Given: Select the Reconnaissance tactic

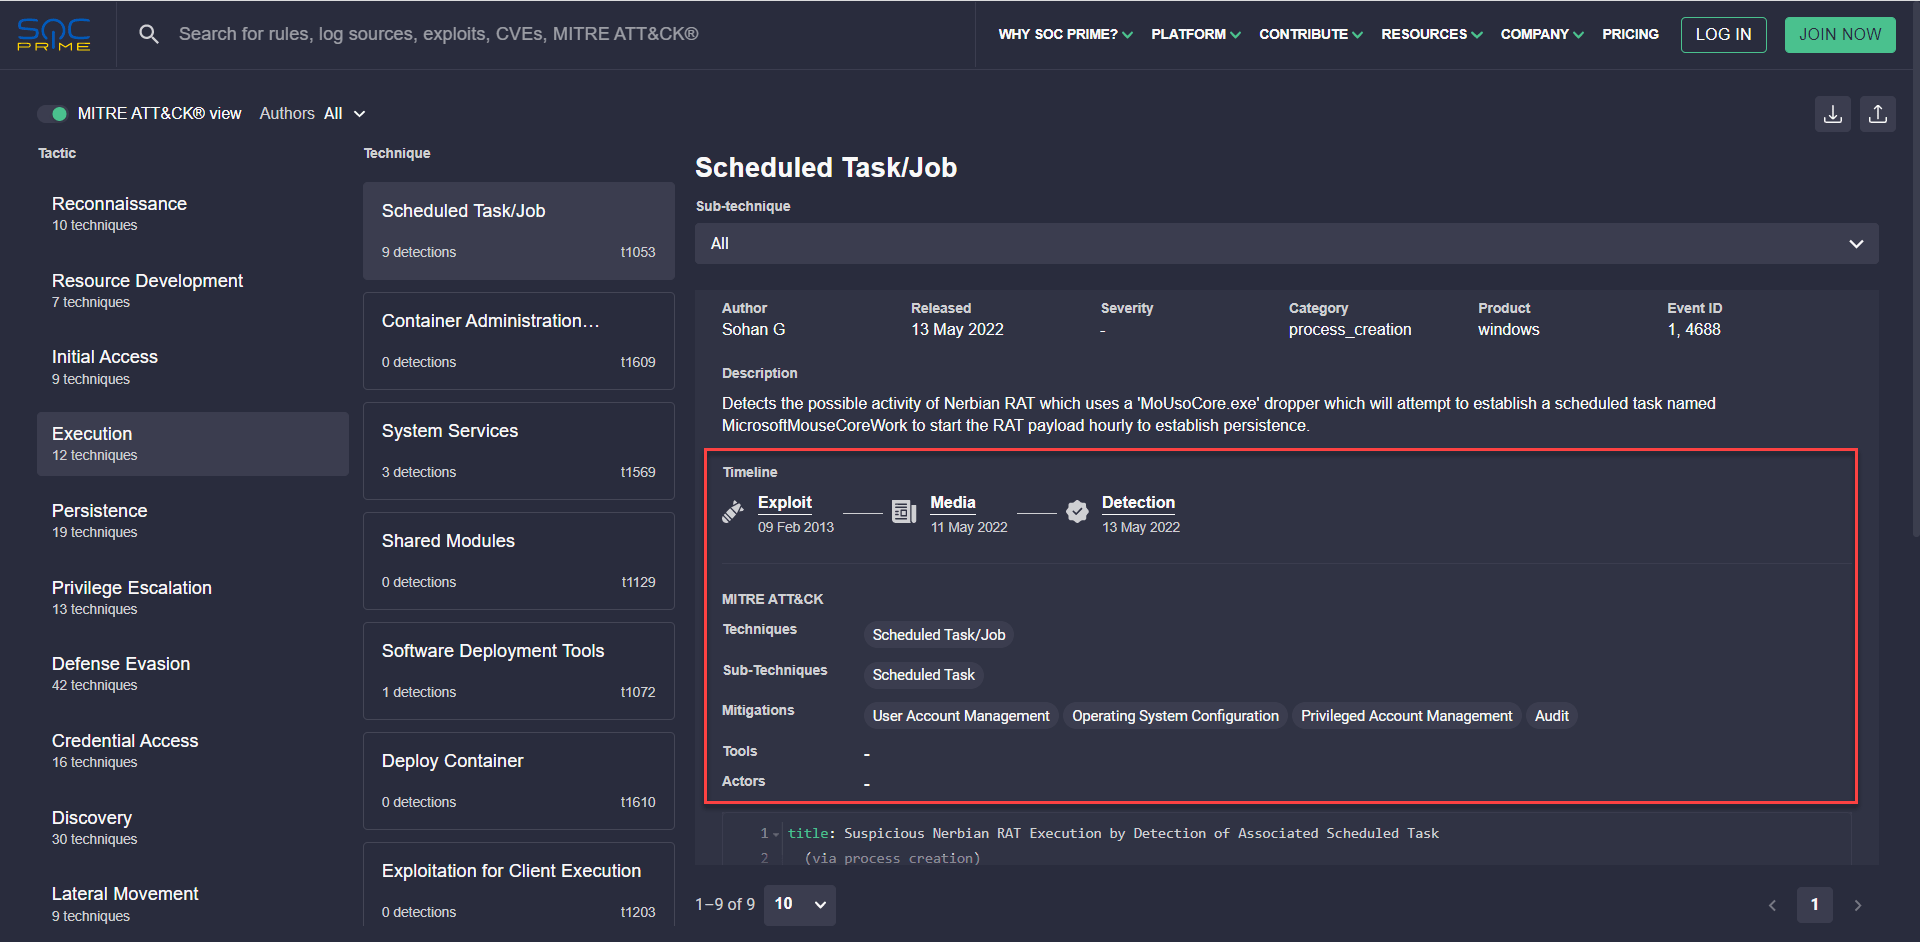Looking at the screenshot, I should coord(193,214).
